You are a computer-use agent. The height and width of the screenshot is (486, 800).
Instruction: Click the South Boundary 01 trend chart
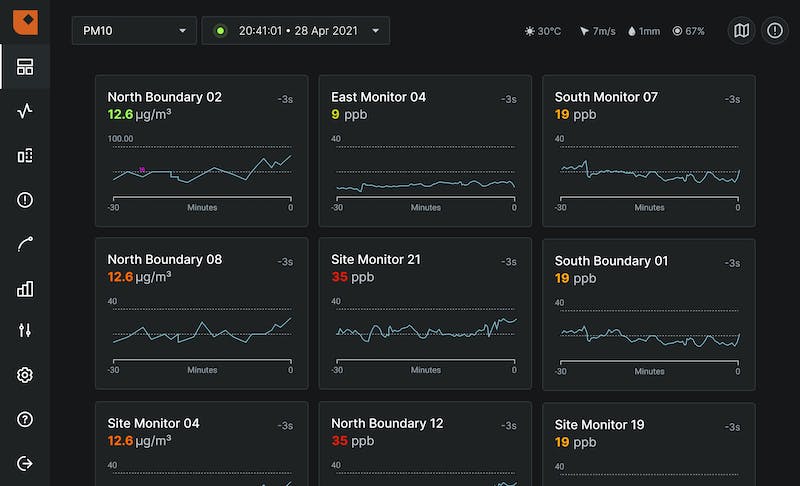click(649, 337)
